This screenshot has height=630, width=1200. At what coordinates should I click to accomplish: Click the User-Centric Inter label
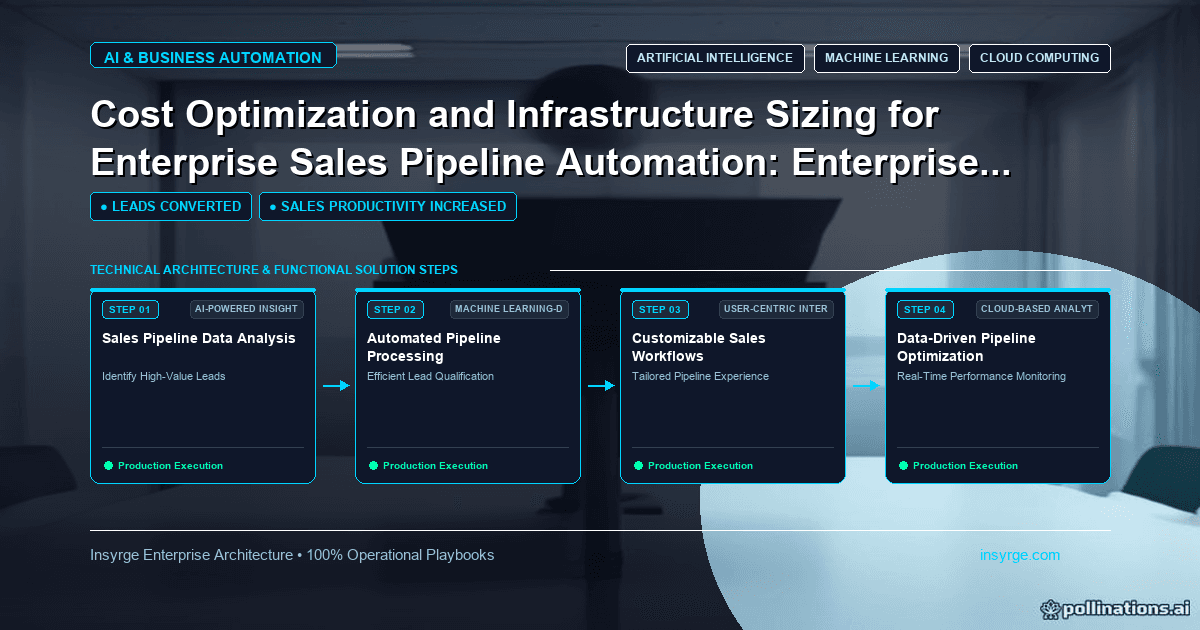click(776, 309)
